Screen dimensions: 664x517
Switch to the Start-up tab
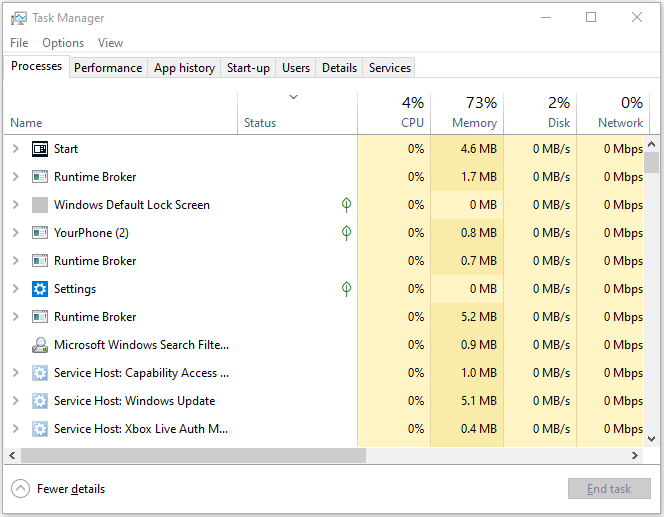pos(248,68)
